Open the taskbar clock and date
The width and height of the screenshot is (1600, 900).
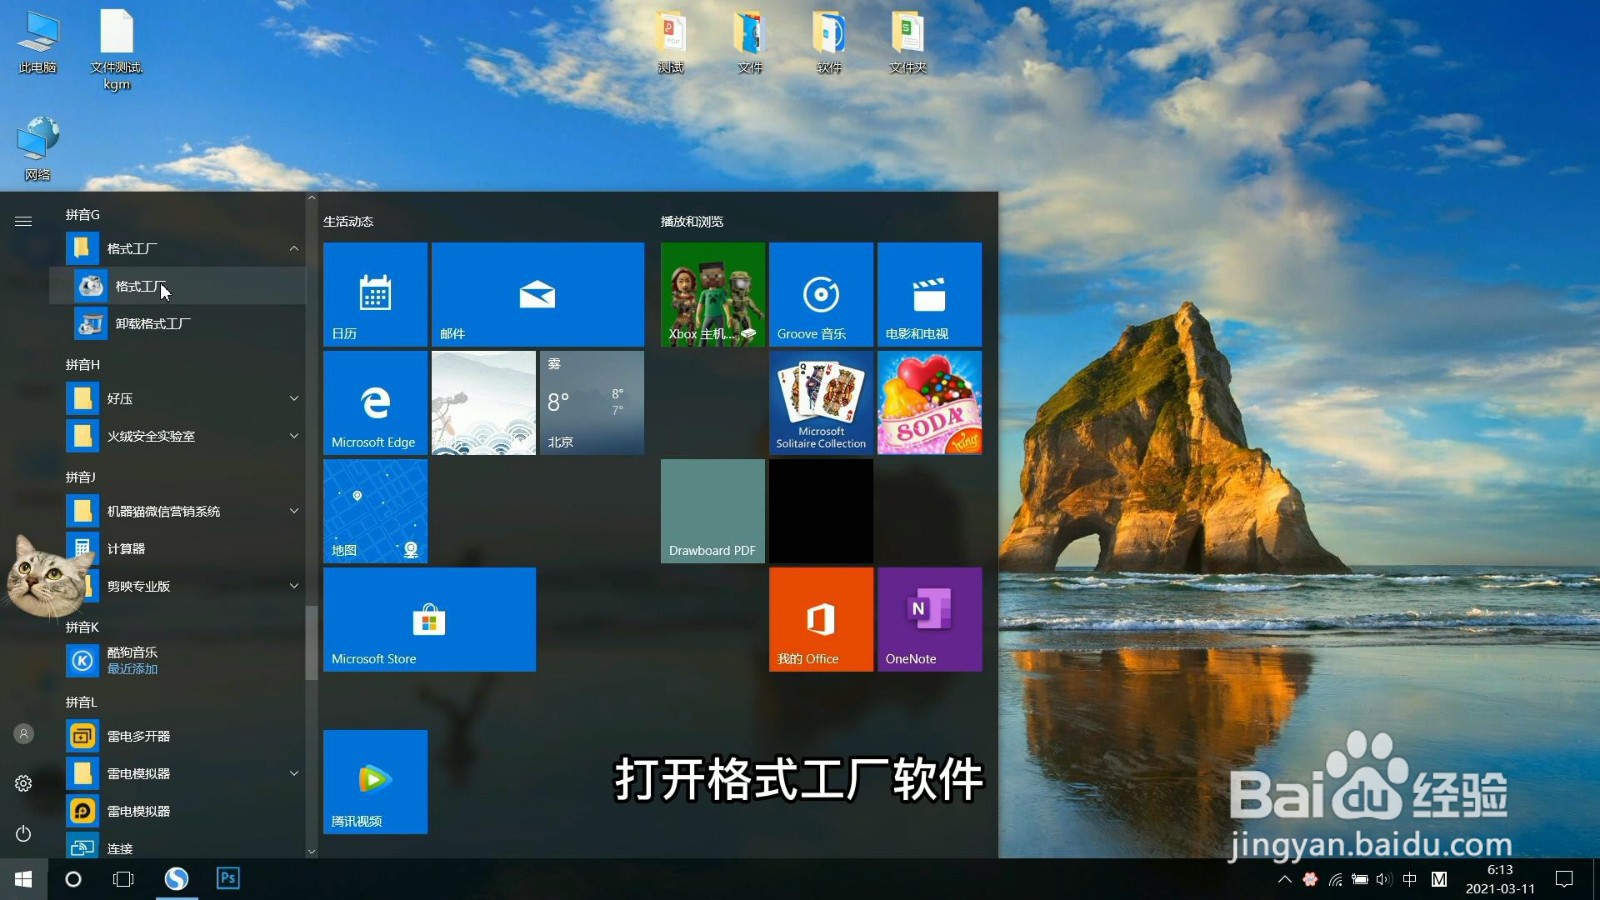pos(1500,880)
